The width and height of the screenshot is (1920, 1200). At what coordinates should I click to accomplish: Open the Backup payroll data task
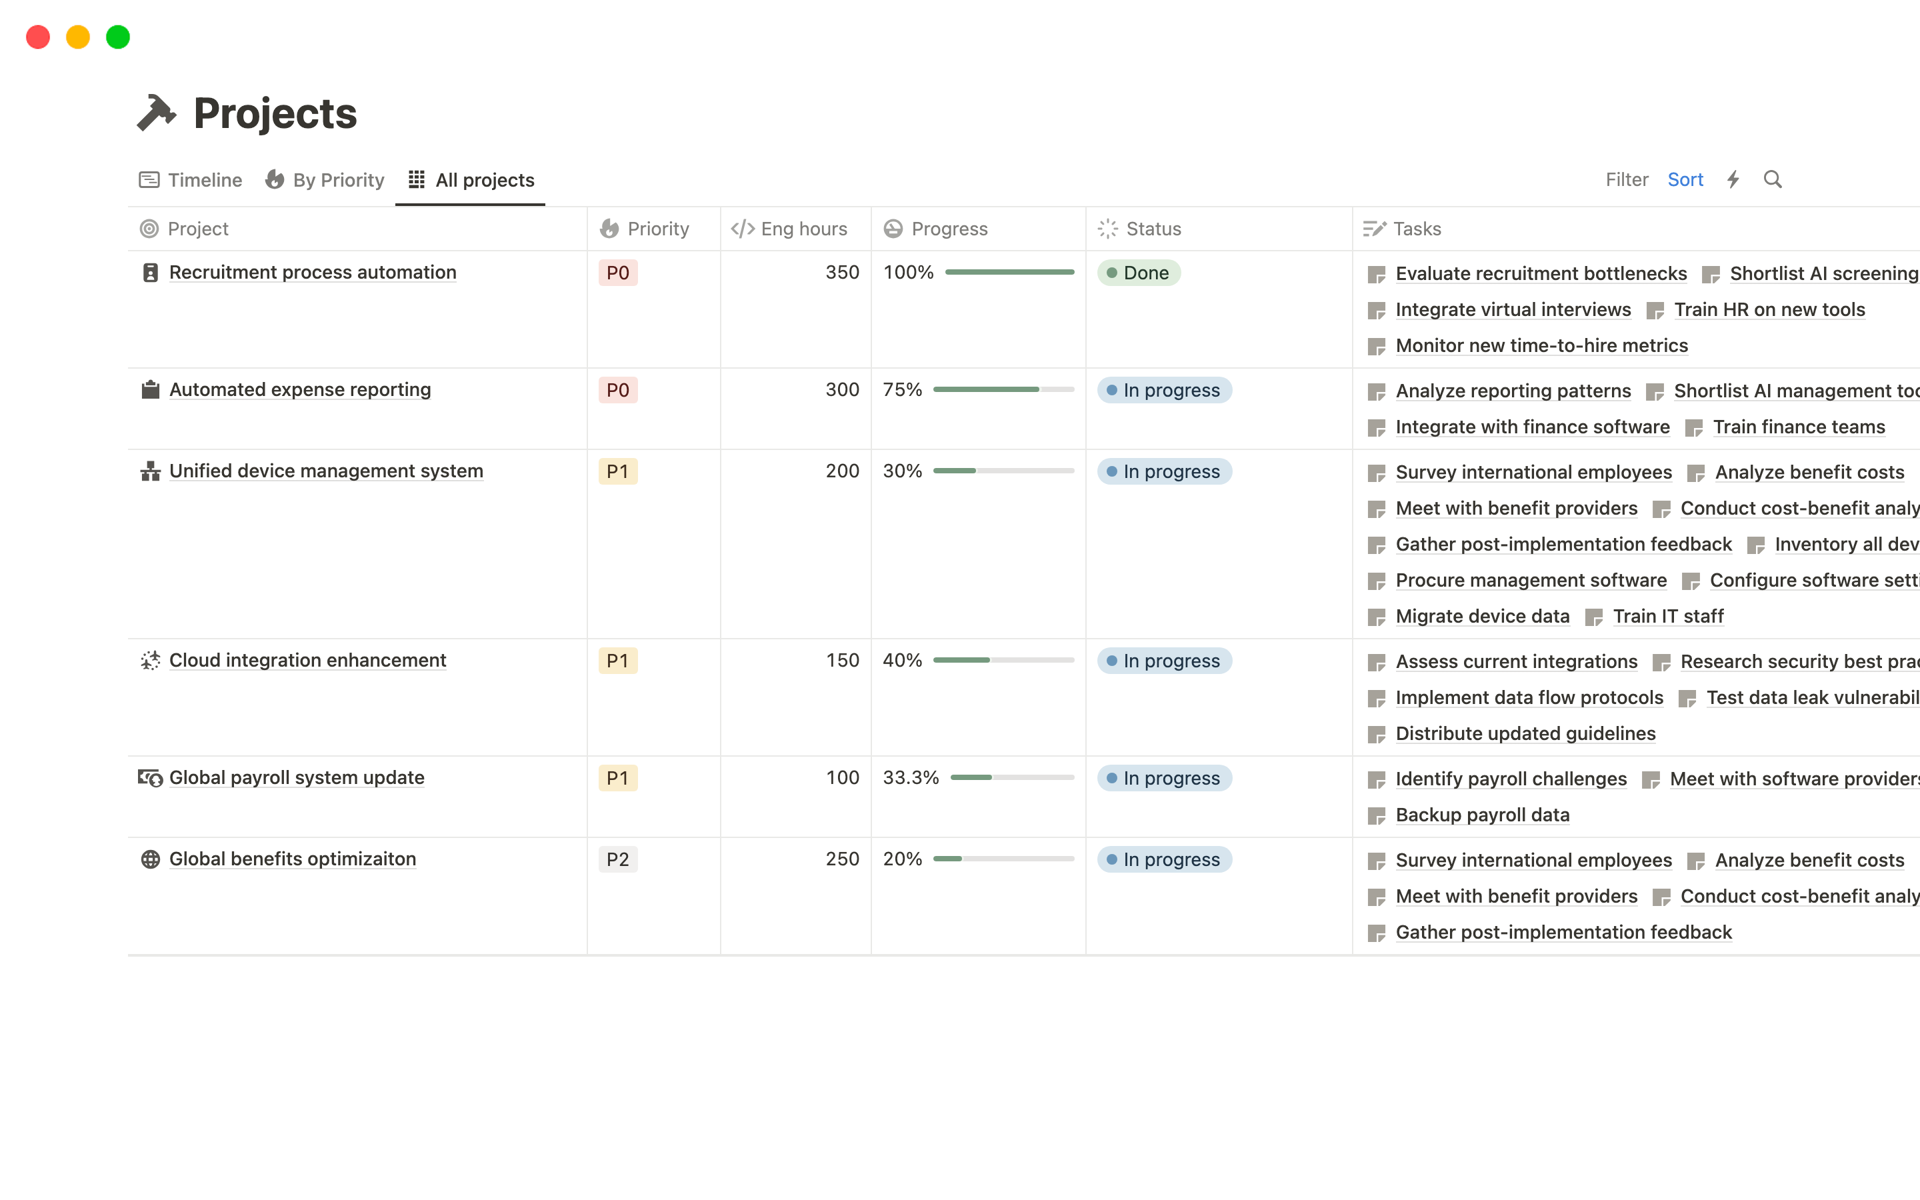pos(1481,814)
